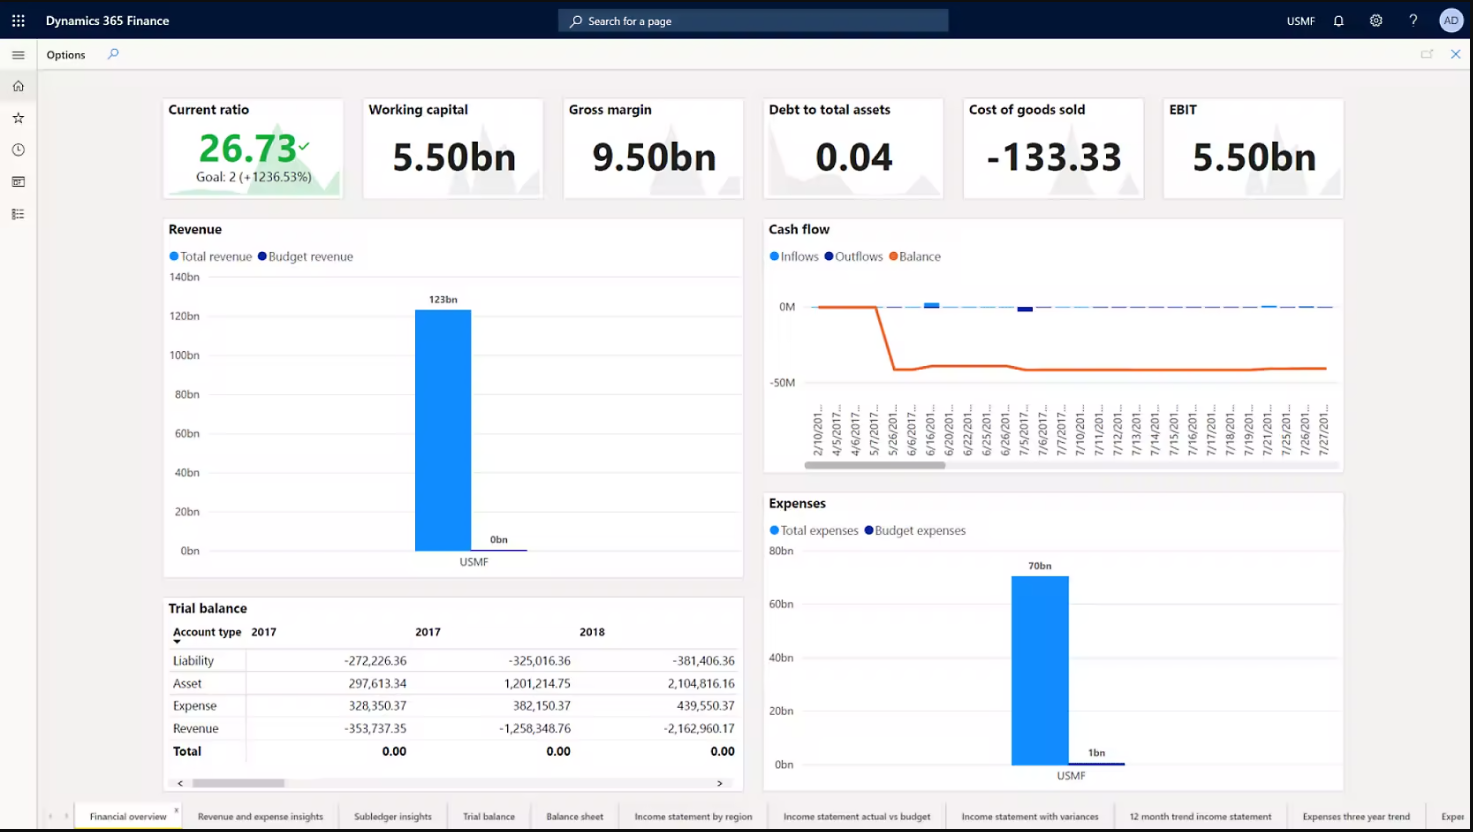The height and width of the screenshot is (832, 1473).
Task: Go to the Home icon in sidebar
Action: [18, 86]
